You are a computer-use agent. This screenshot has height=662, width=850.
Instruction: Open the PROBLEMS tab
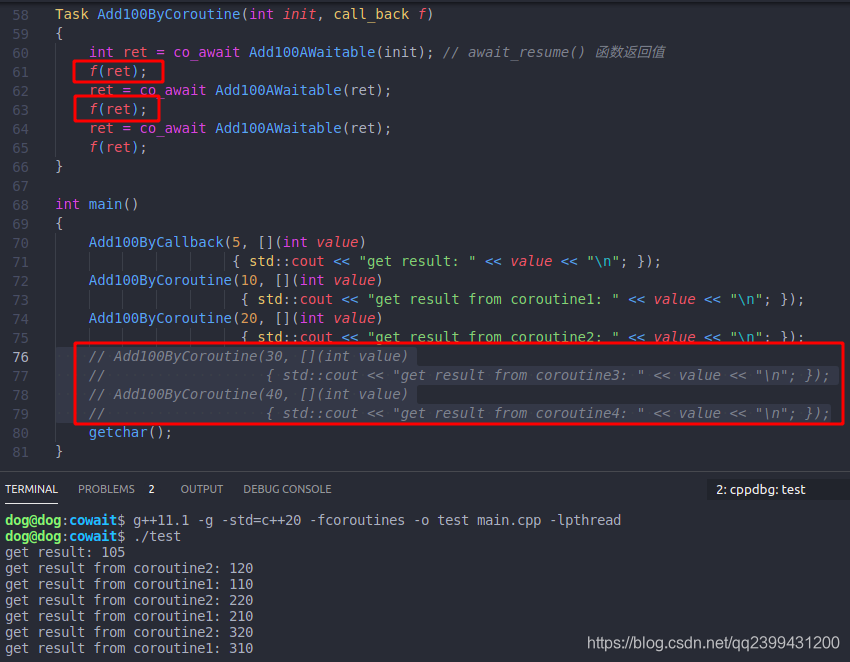point(106,489)
